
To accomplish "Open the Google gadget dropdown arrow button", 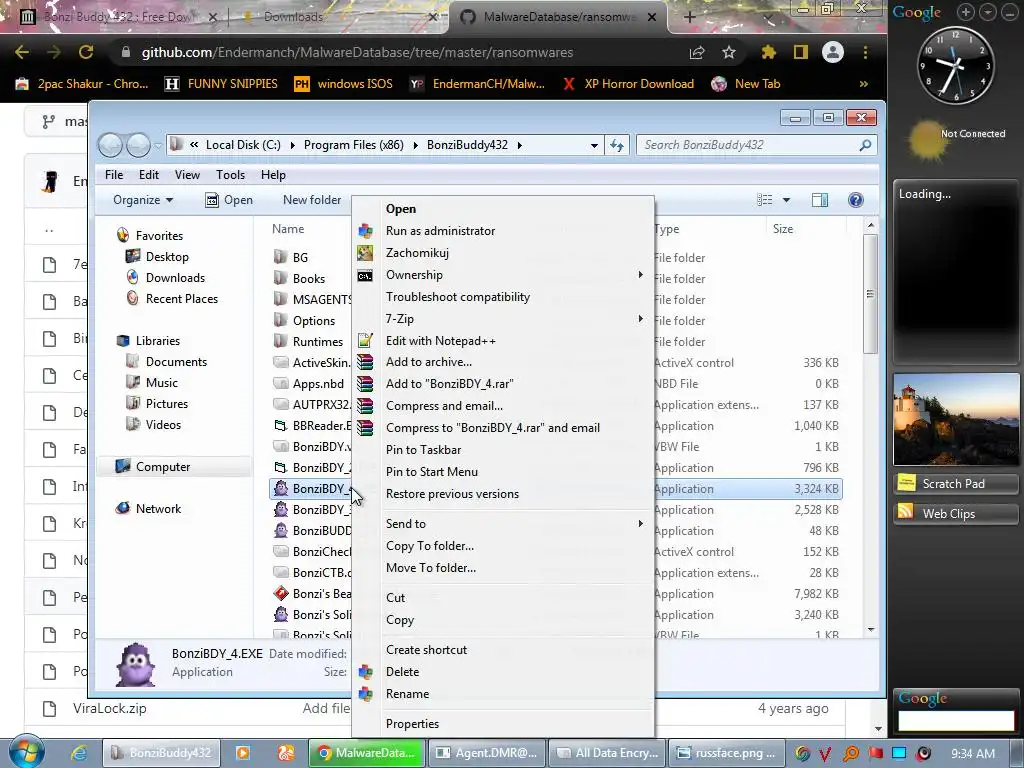I will click(x=987, y=12).
